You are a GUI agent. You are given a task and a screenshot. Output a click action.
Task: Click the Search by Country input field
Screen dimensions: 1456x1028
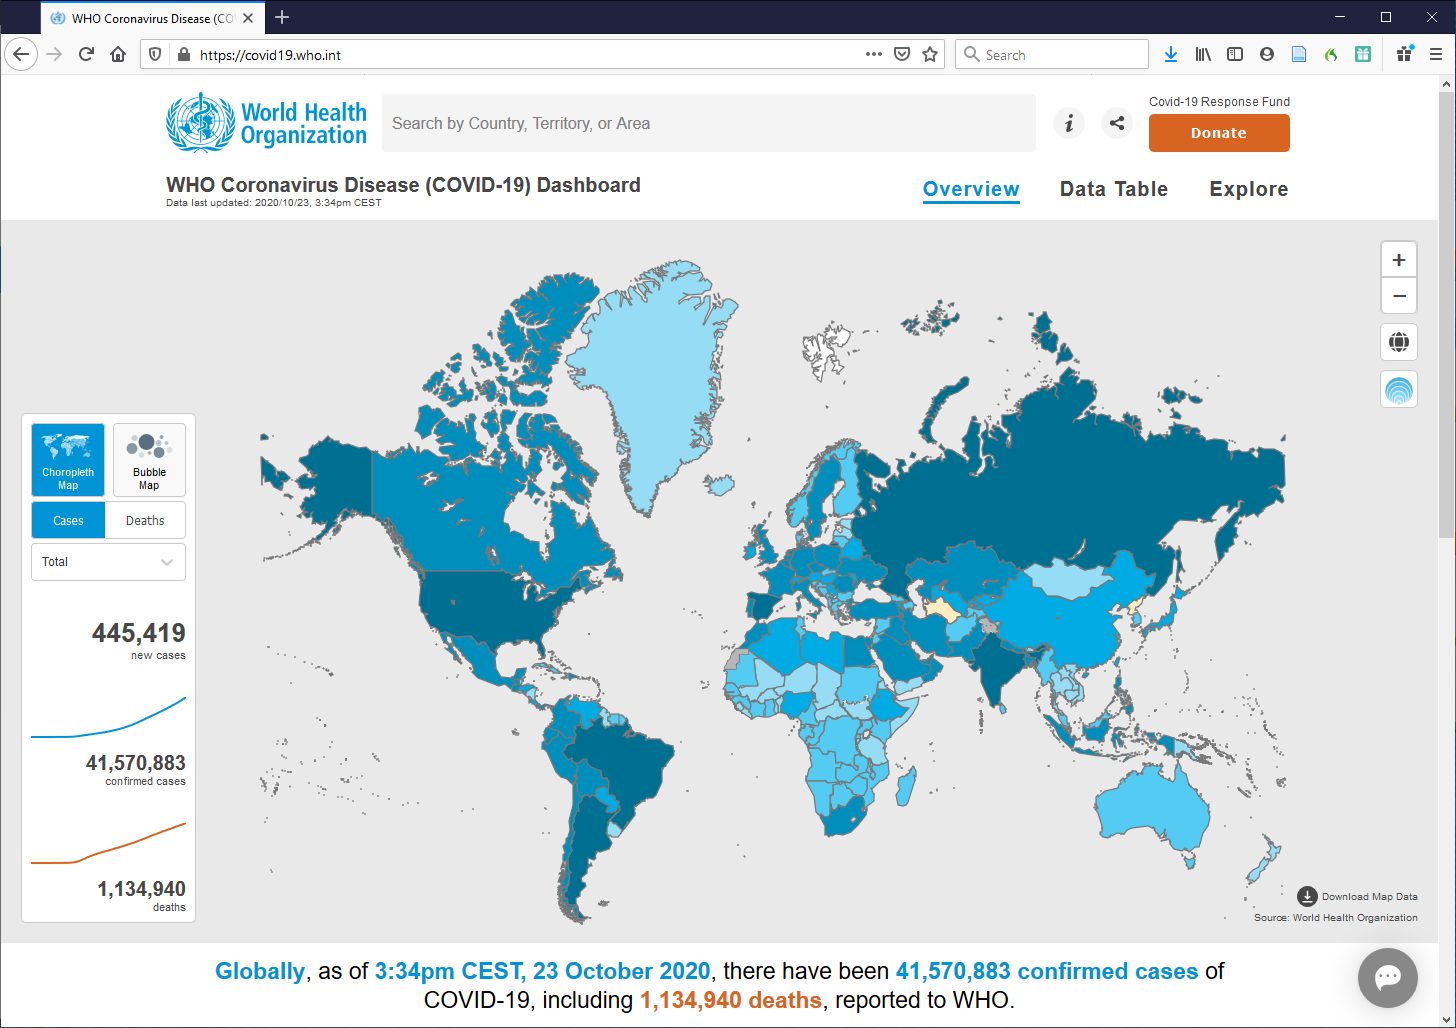pyautogui.click(x=708, y=123)
